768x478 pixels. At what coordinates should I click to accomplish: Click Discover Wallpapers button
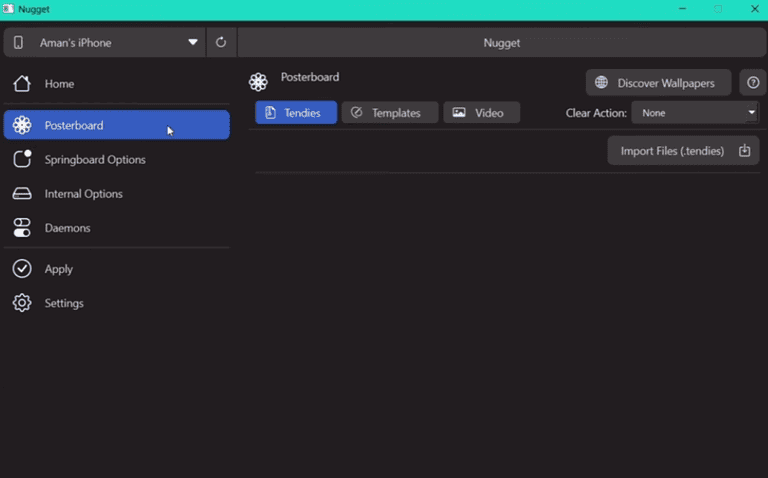tap(658, 83)
